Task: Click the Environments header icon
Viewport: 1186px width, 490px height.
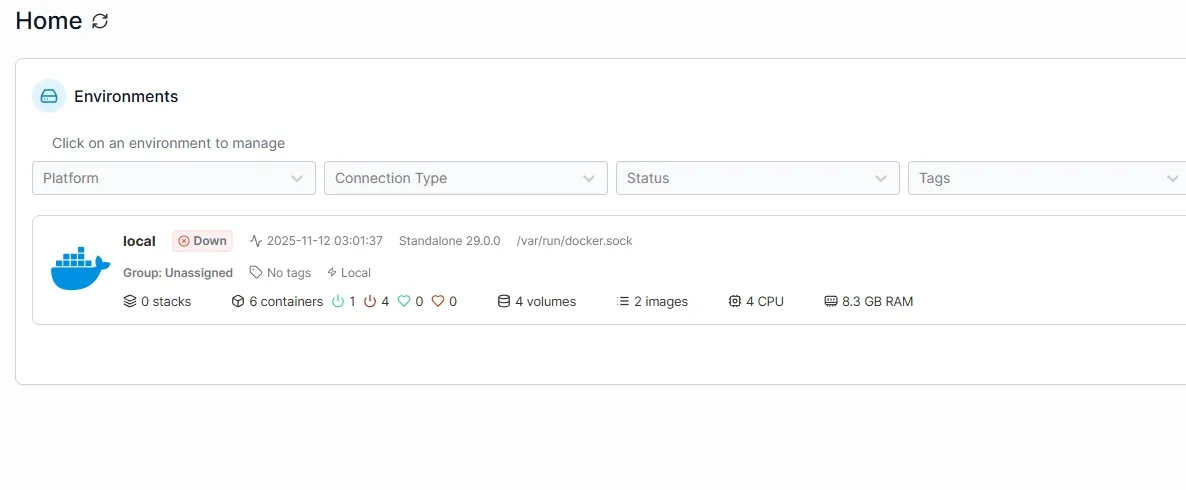Action: (49, 96)
